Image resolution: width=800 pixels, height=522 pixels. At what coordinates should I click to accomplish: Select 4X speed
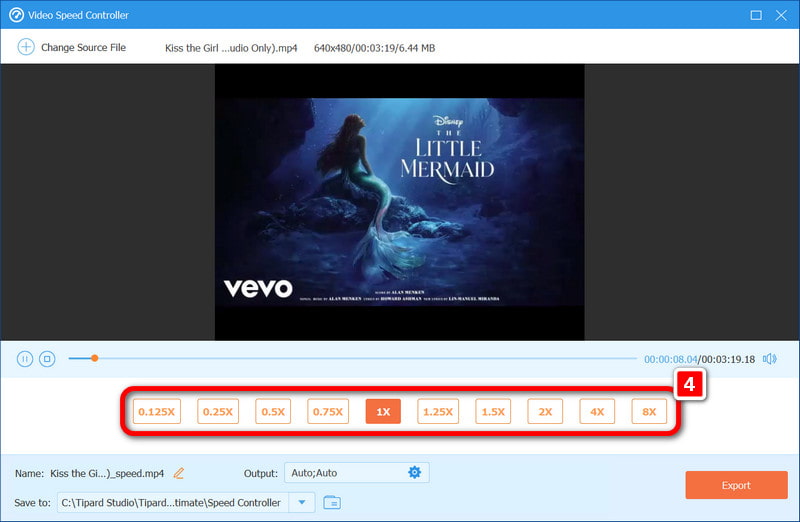[x=597, y=411]
